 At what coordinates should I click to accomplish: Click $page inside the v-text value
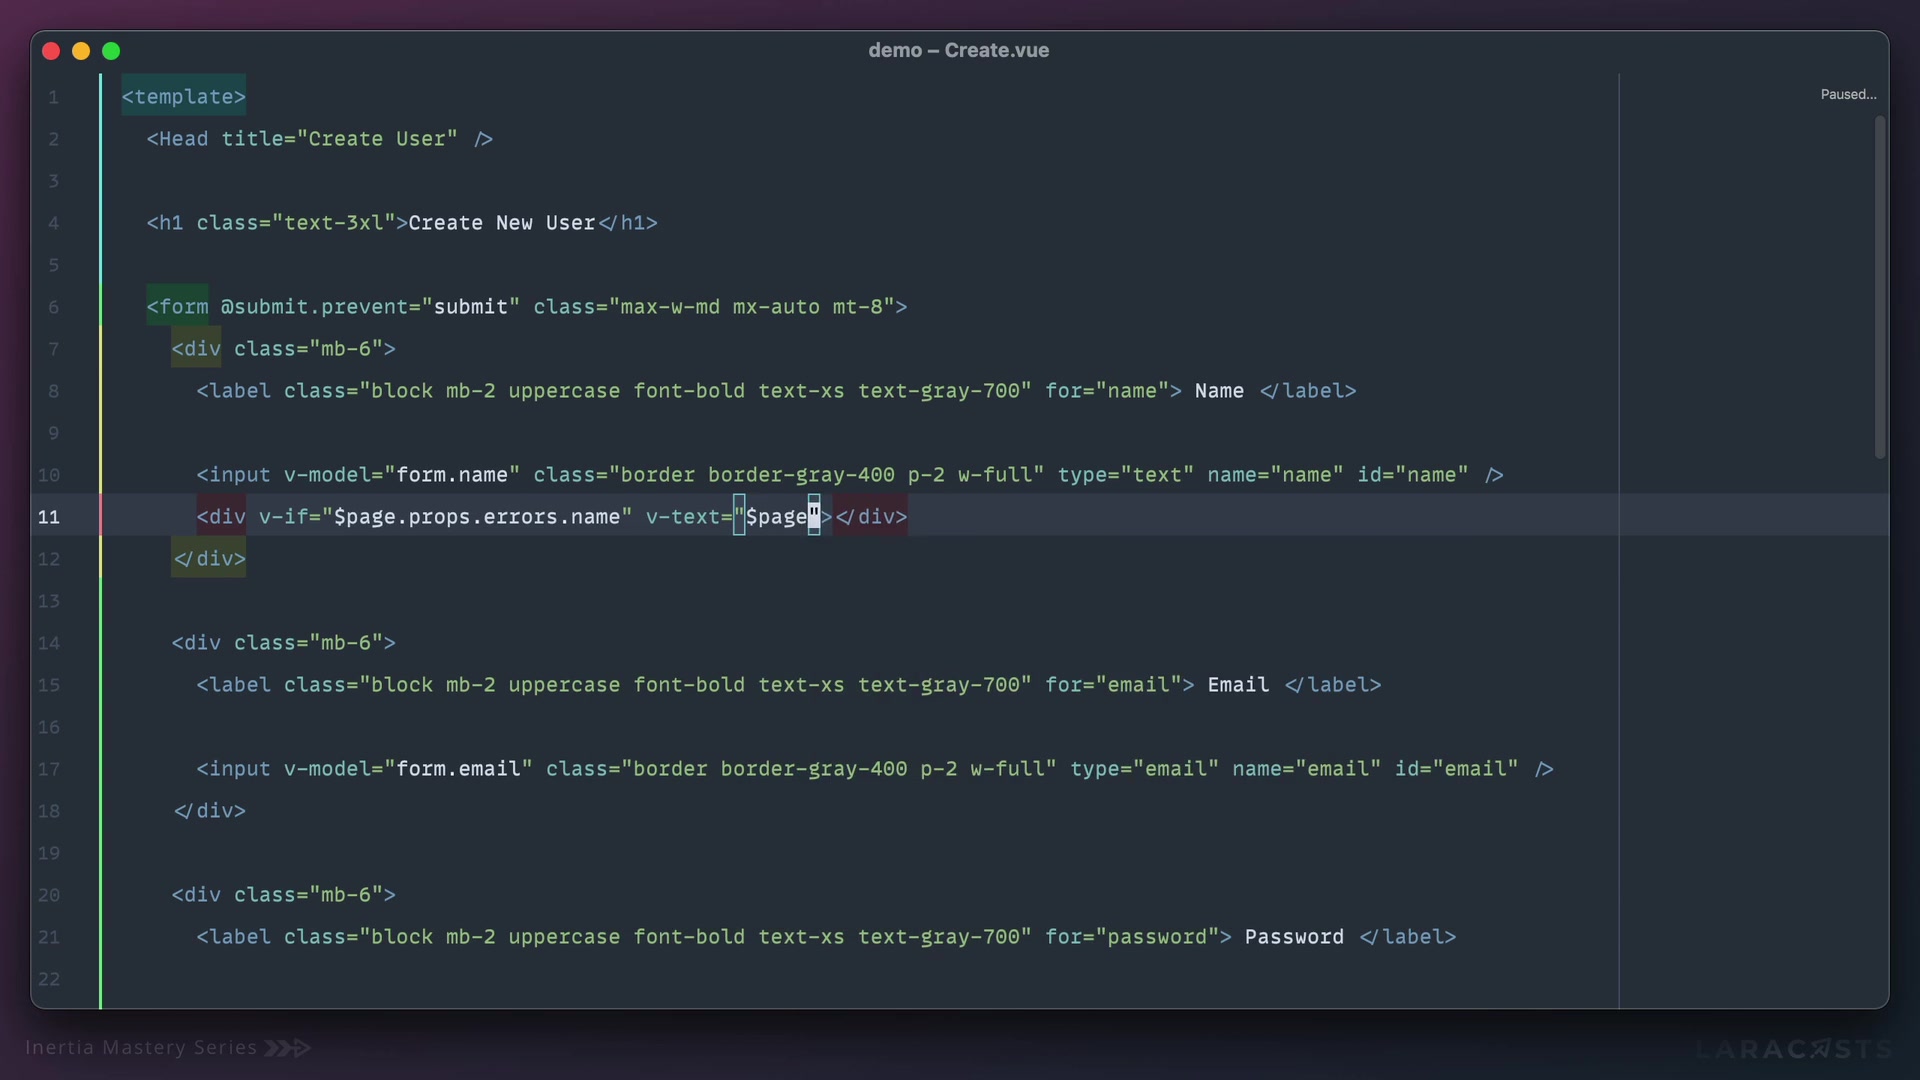(x=777, y=517)
